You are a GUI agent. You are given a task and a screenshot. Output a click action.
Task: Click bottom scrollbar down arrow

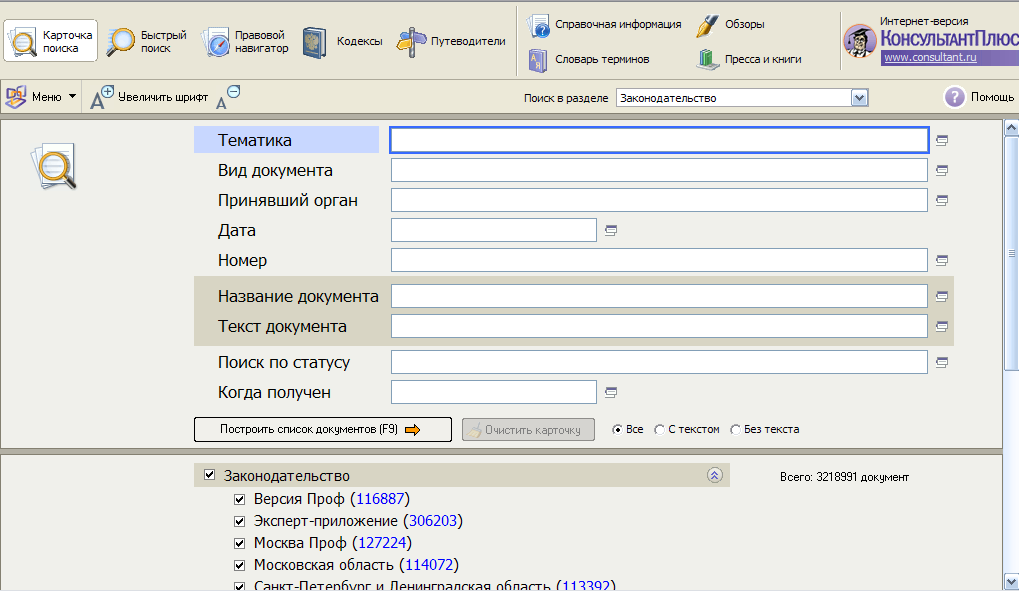click(1011, 582)
